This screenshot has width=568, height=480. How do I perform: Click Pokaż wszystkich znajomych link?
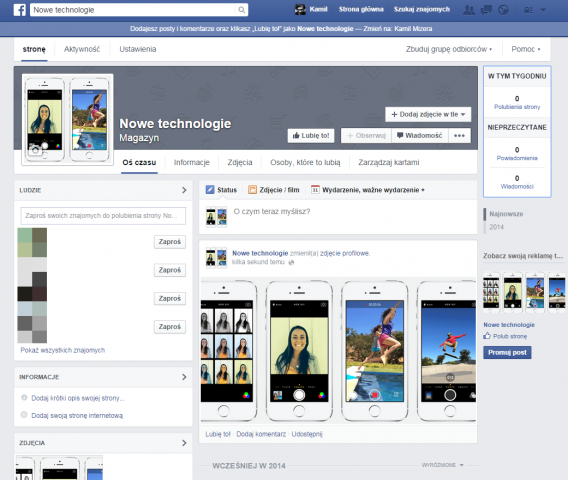point(63,350)
